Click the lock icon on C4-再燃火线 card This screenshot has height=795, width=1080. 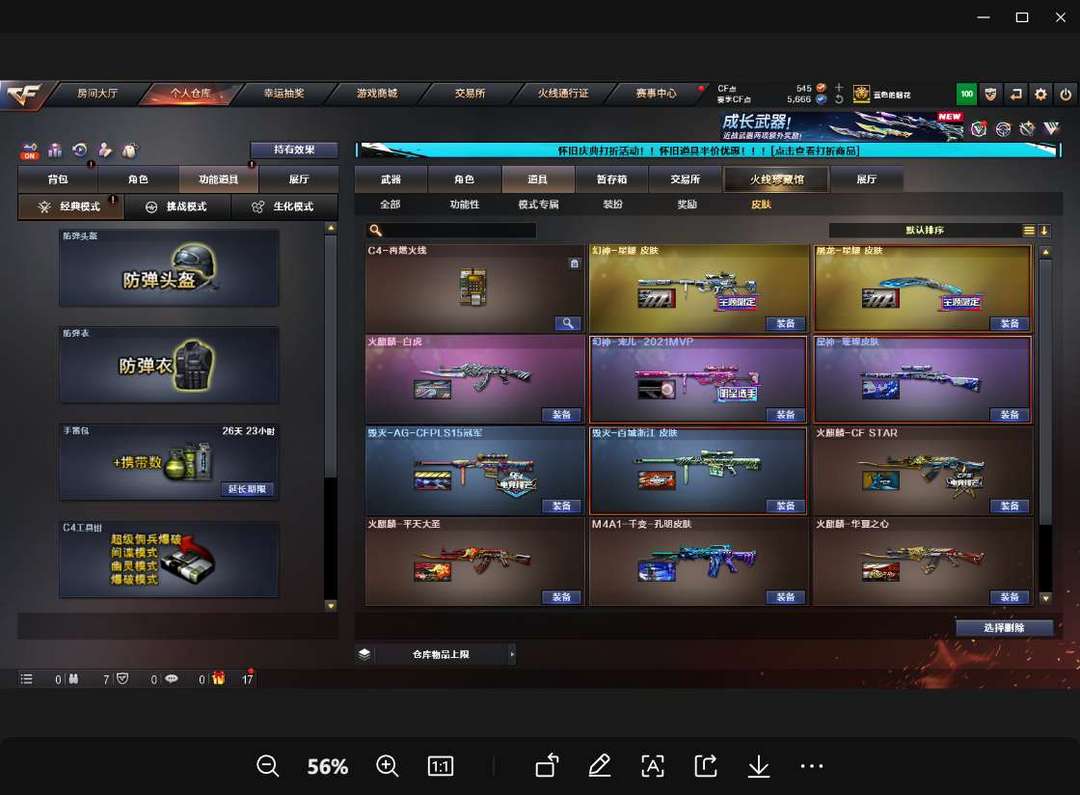574,263
